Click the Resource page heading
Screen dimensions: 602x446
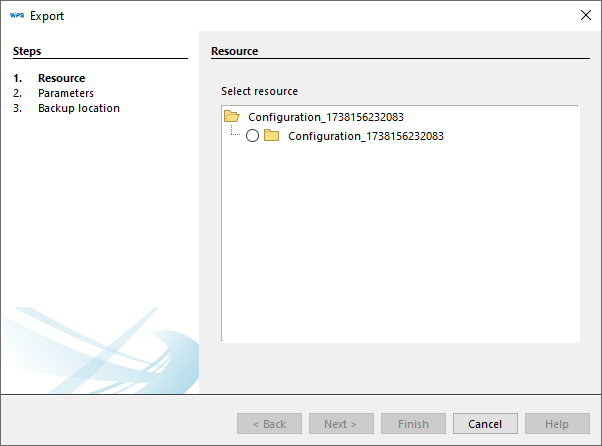[x=235, y=51]
